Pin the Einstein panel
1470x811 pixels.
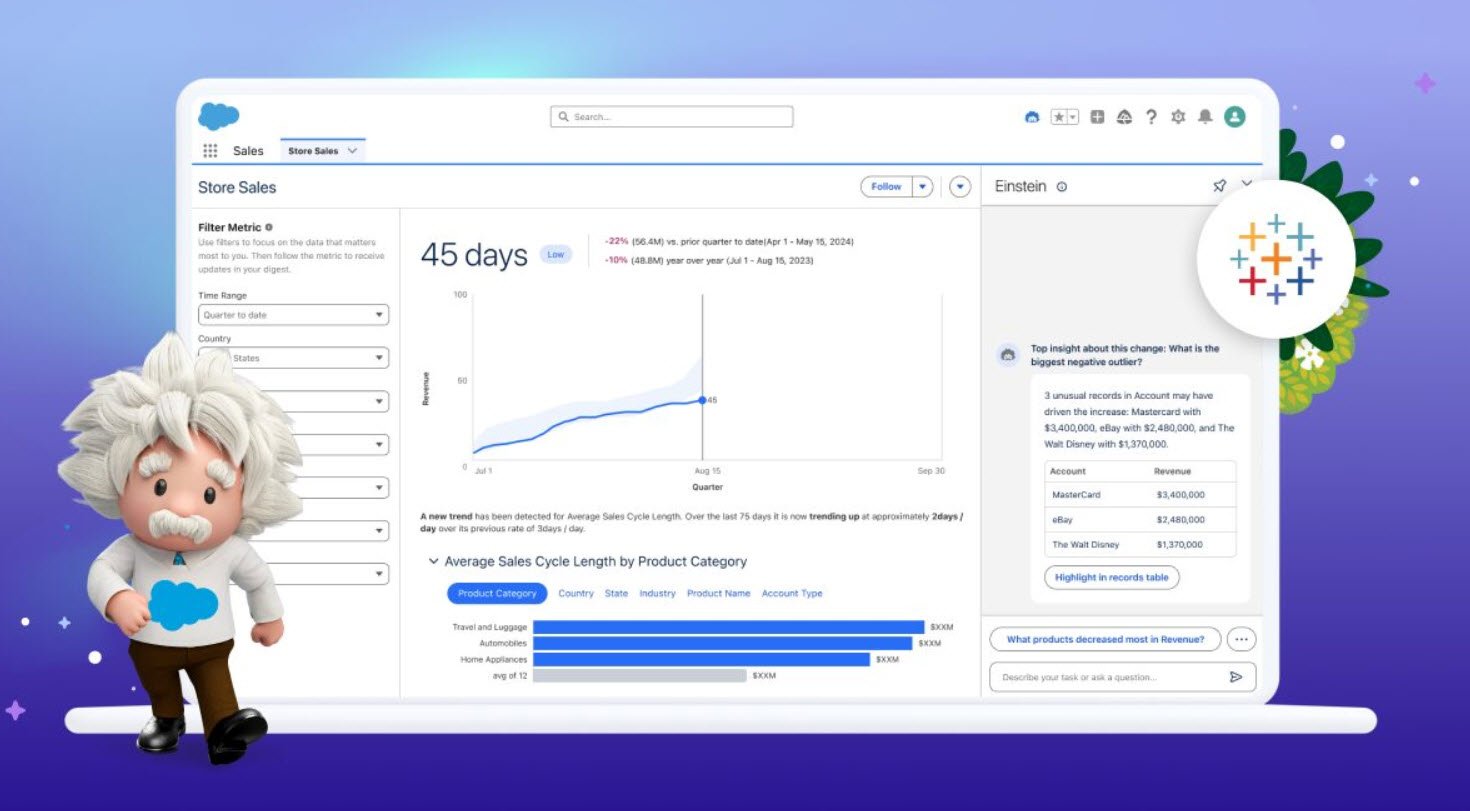pyautogui.click(x=1219, y=186)
